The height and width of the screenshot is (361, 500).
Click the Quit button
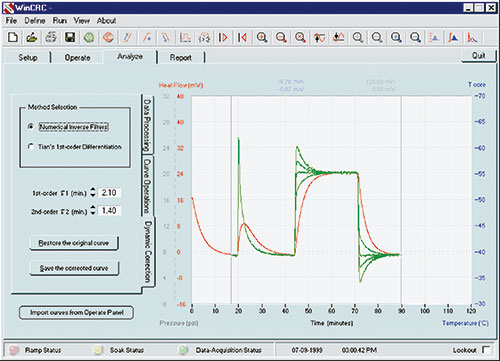pos(479,56)
